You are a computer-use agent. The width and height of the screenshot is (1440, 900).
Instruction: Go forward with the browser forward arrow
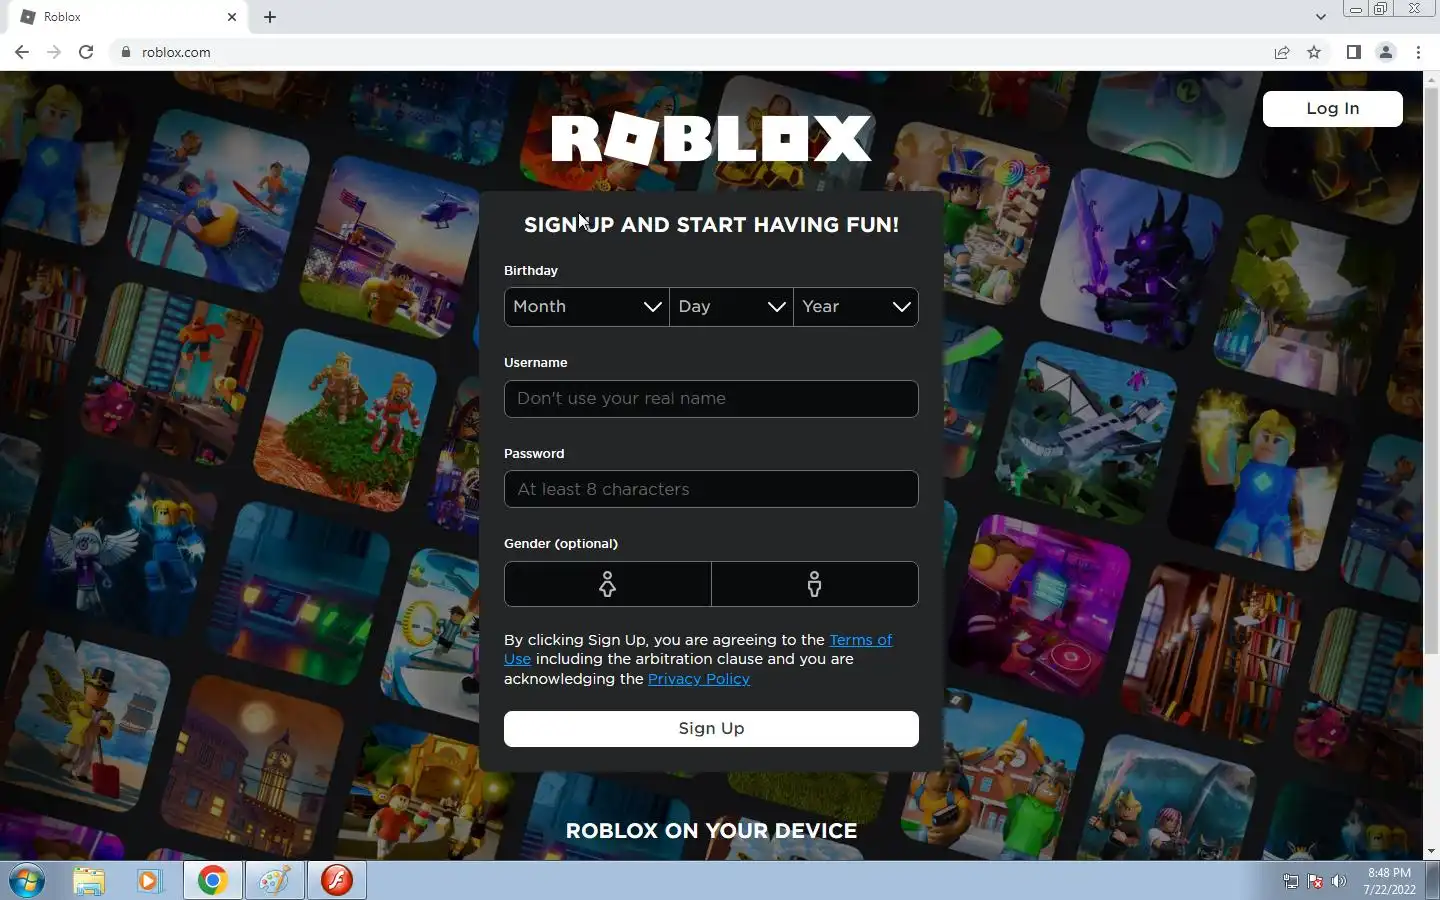click(54, 52)
